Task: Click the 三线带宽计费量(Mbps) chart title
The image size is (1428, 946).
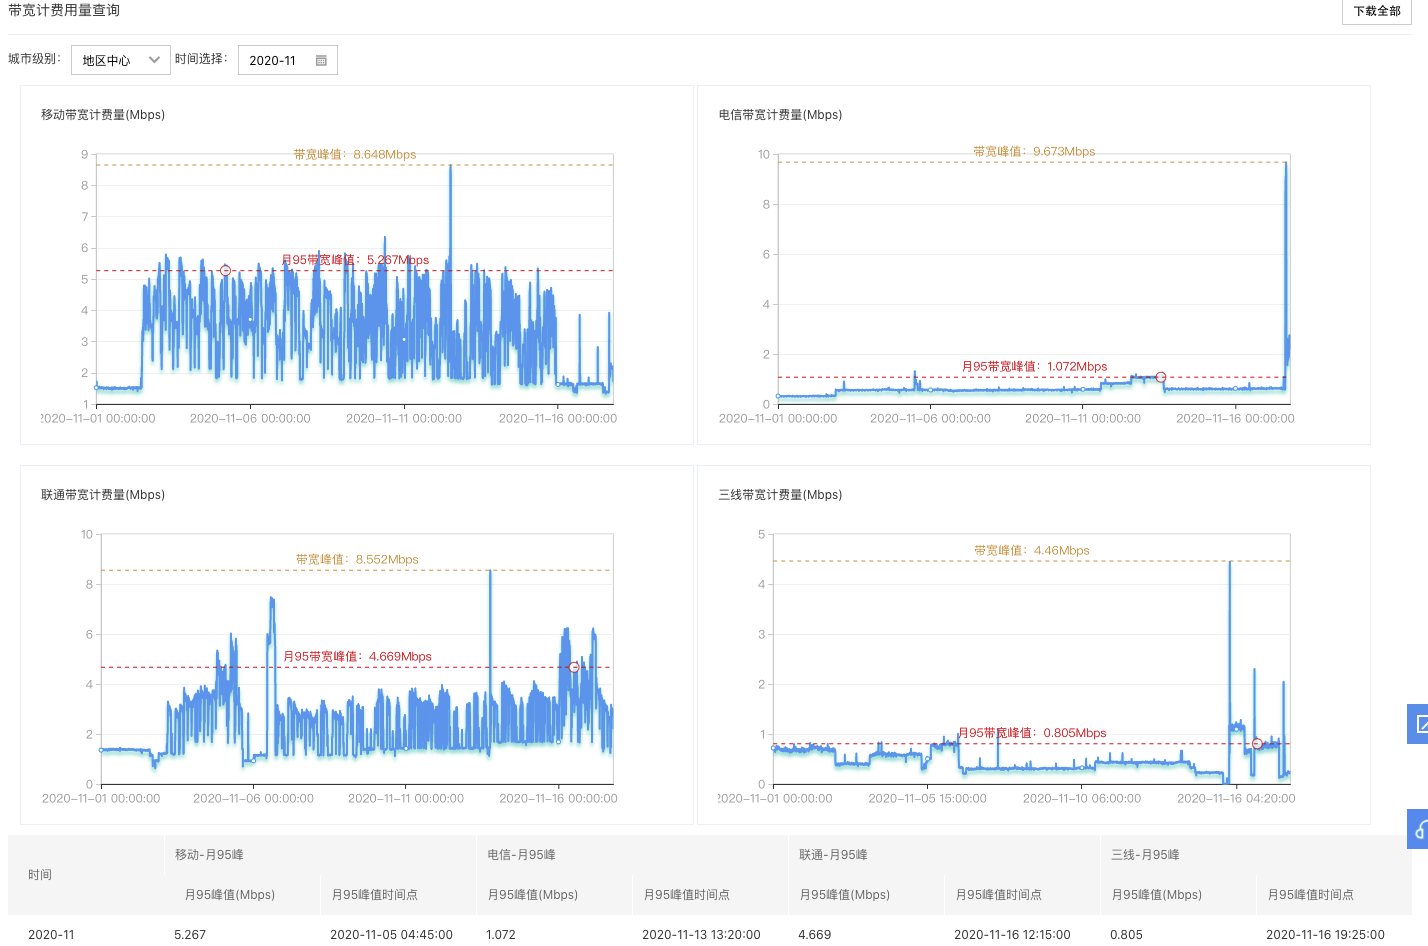Action: point(780,495)
